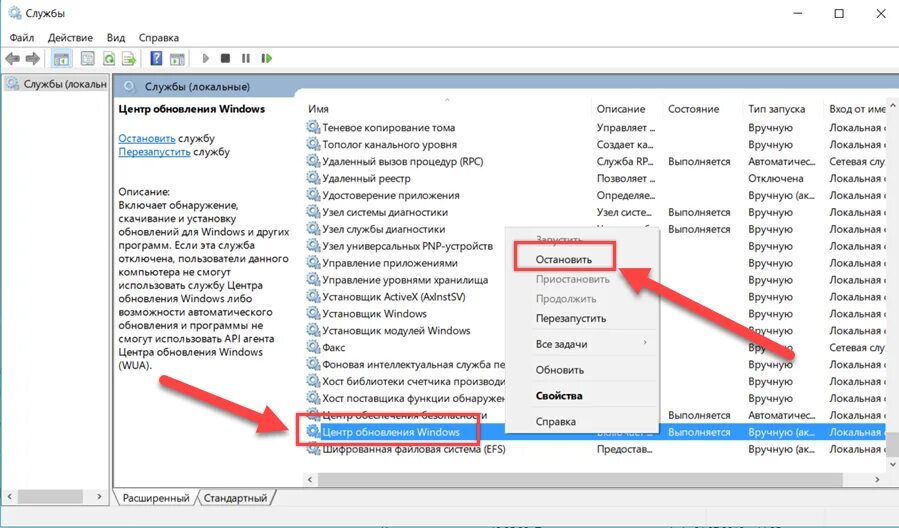Click the blue Help question mark icon

pyautogui.click(x=156, y=58)
